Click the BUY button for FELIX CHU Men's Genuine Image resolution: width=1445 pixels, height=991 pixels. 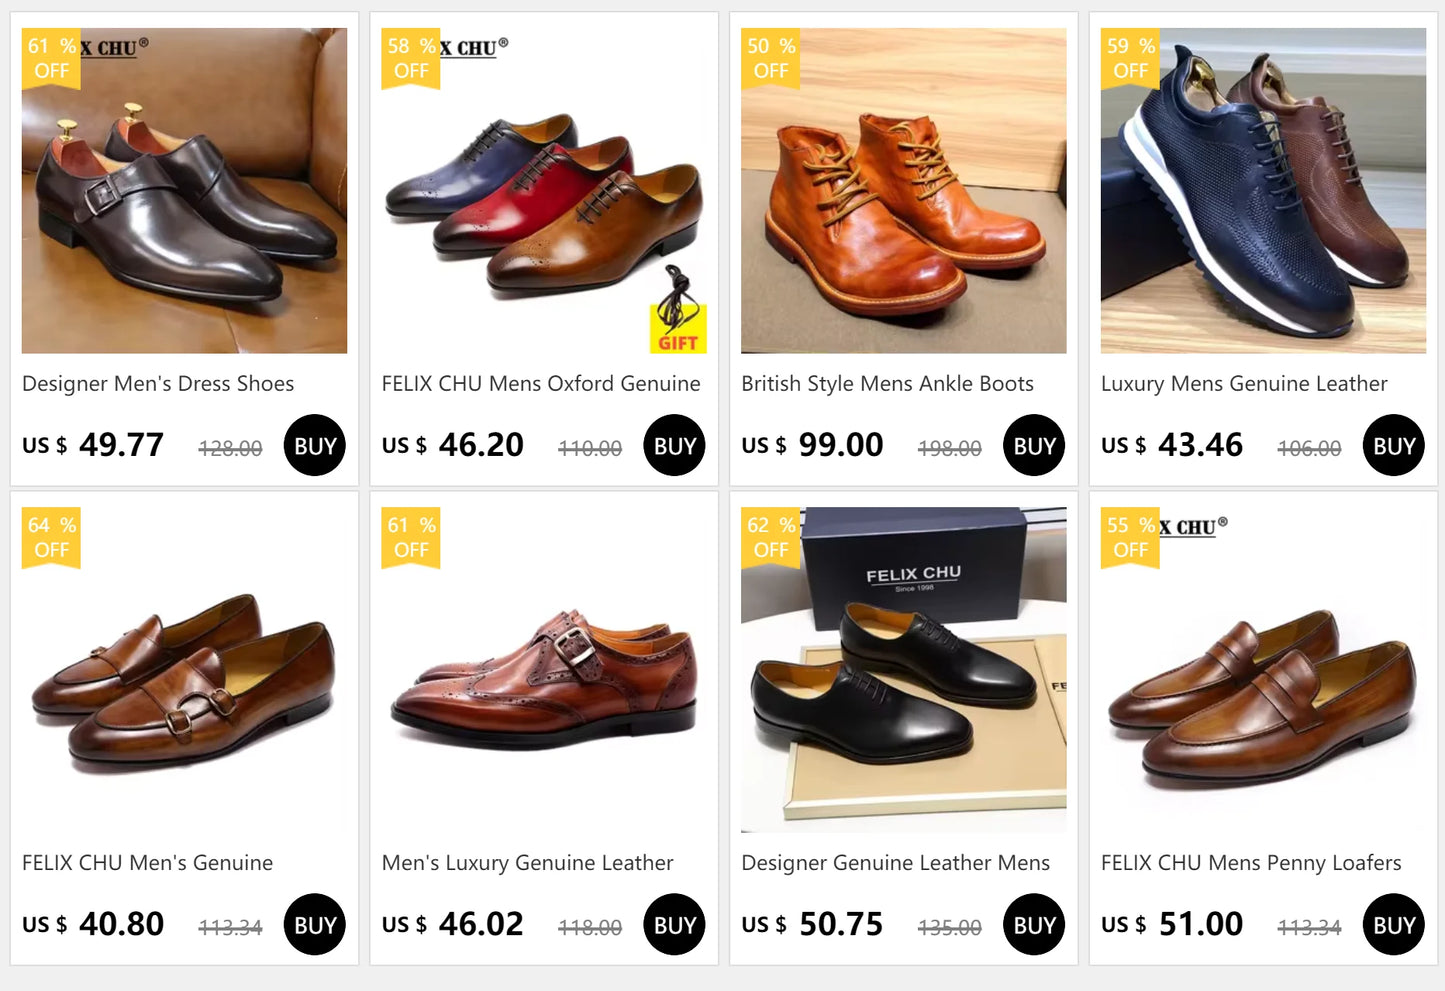314,924
